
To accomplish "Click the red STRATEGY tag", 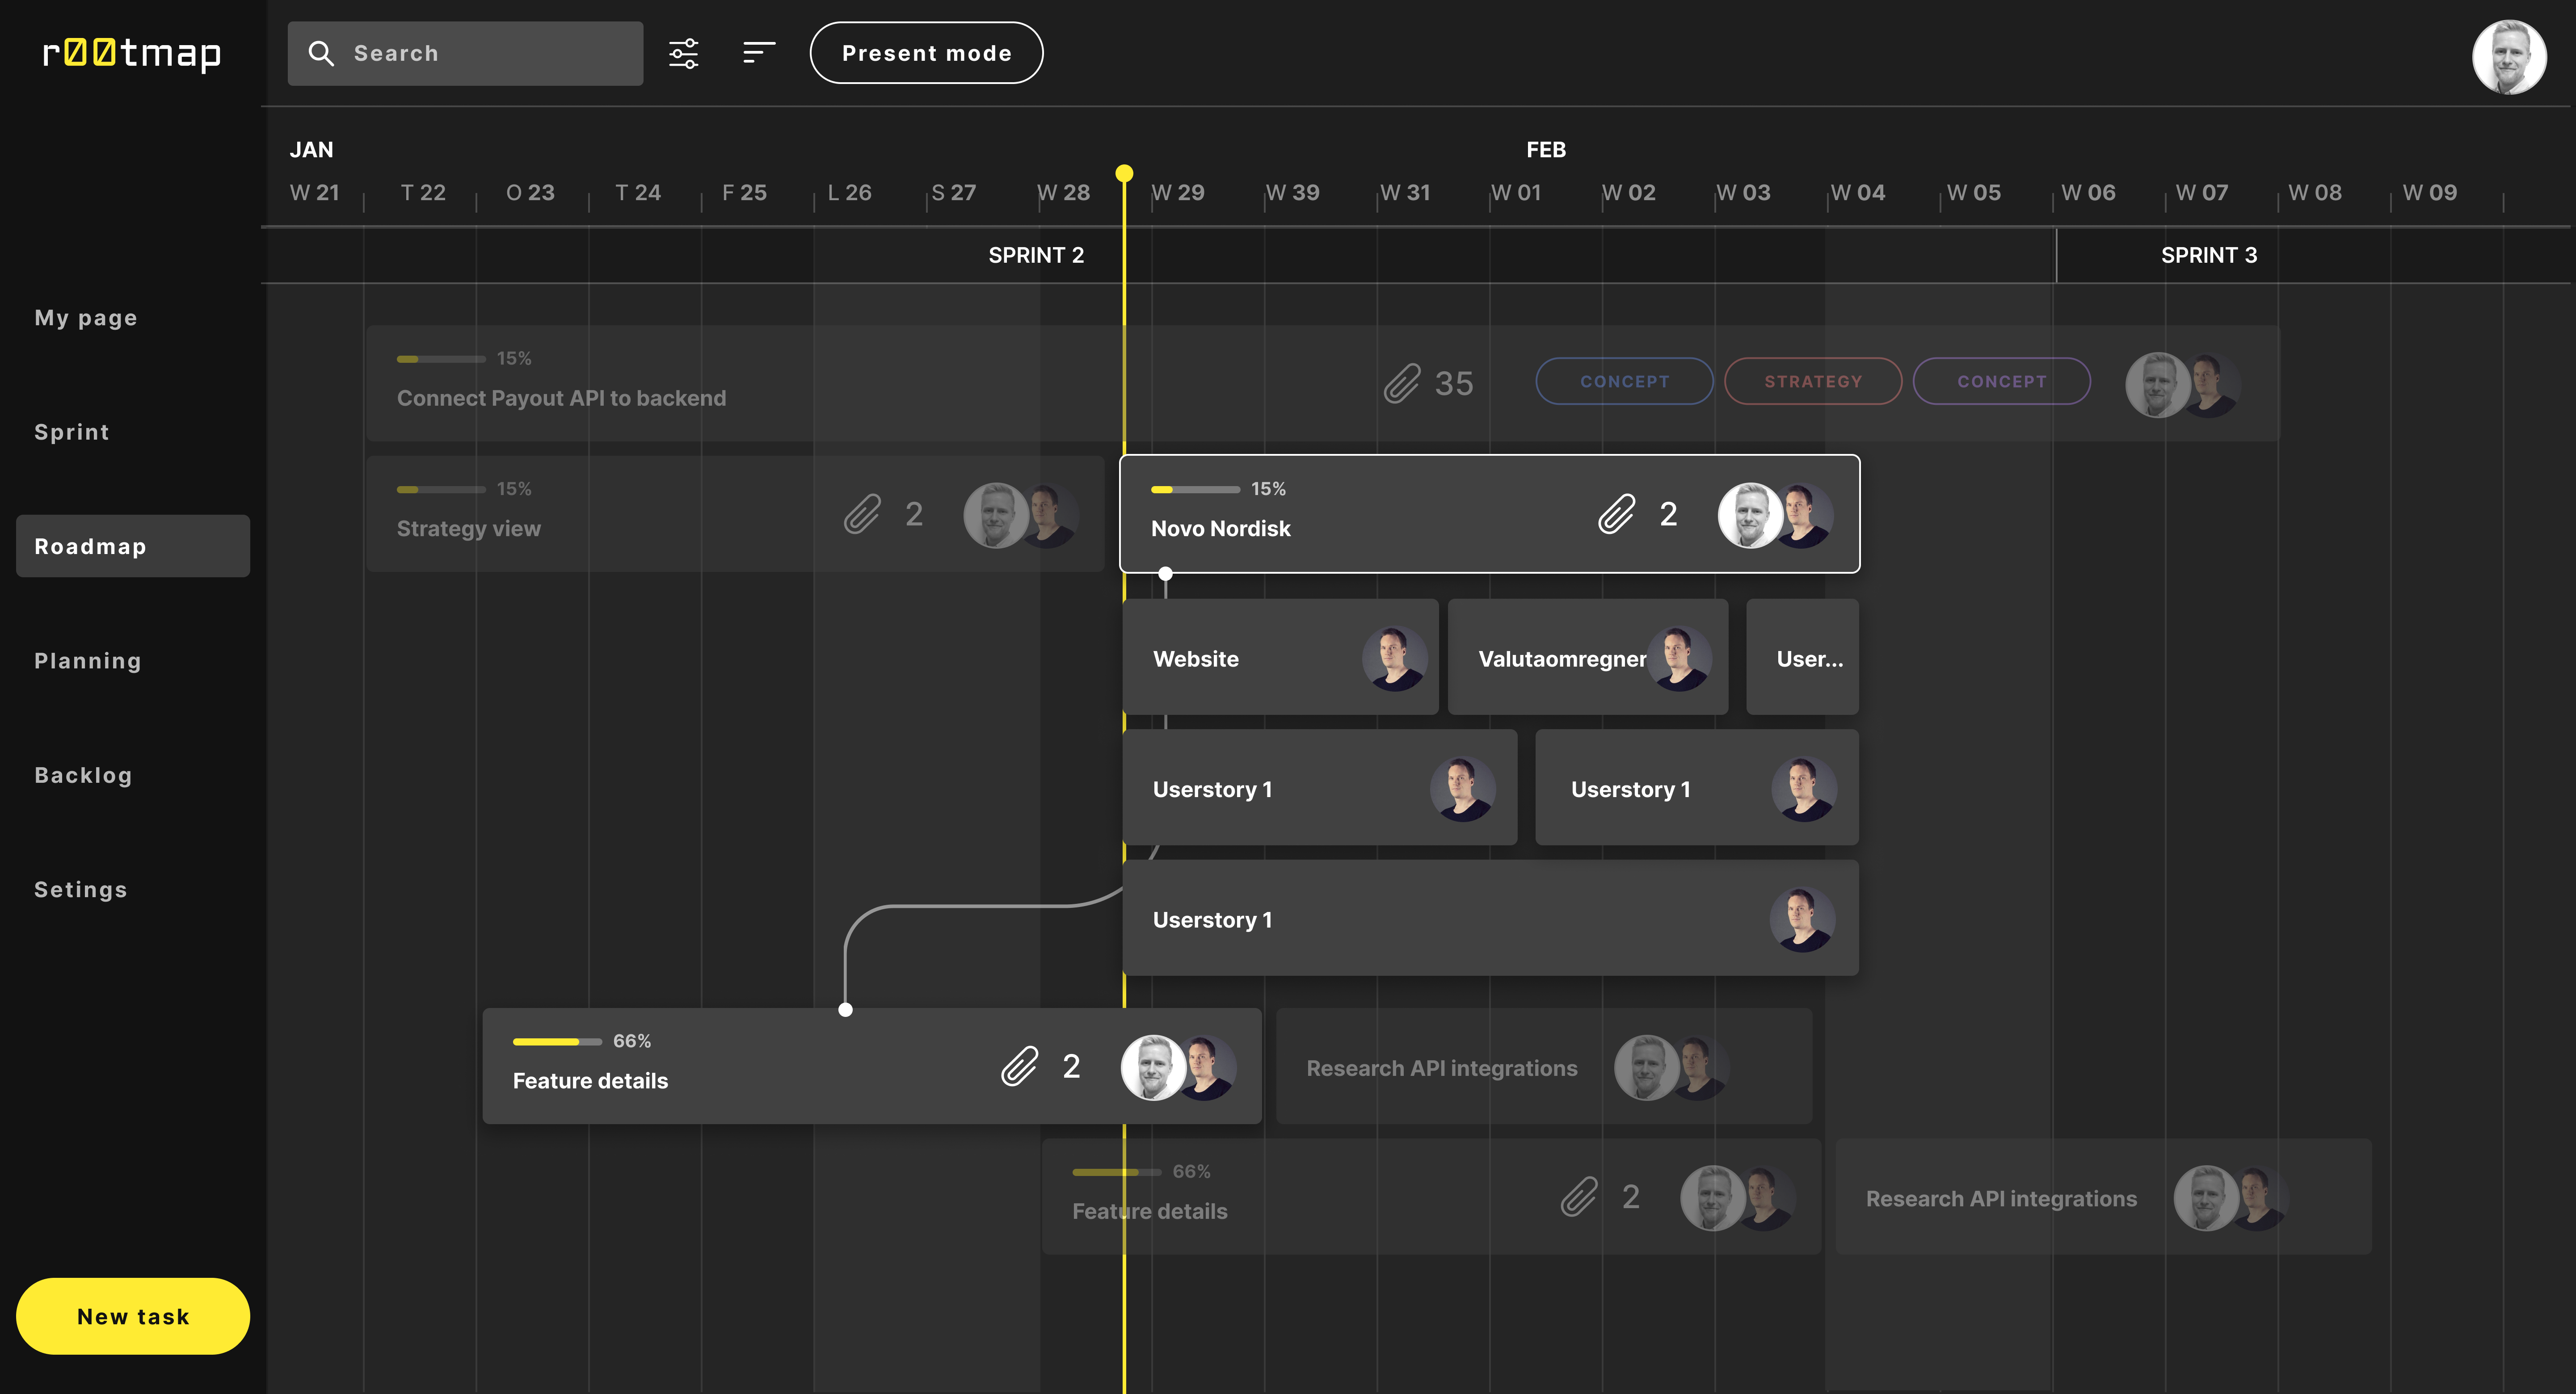I will click(1813, 381).
